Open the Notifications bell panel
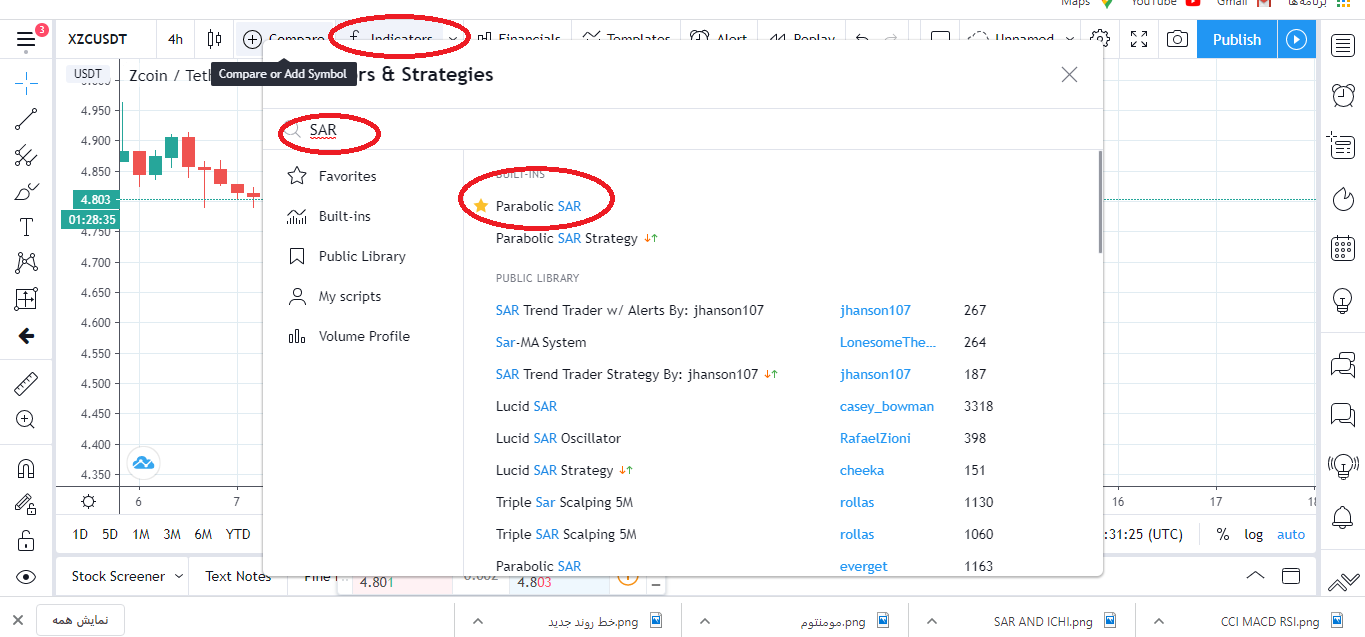 pos(1342,517)
